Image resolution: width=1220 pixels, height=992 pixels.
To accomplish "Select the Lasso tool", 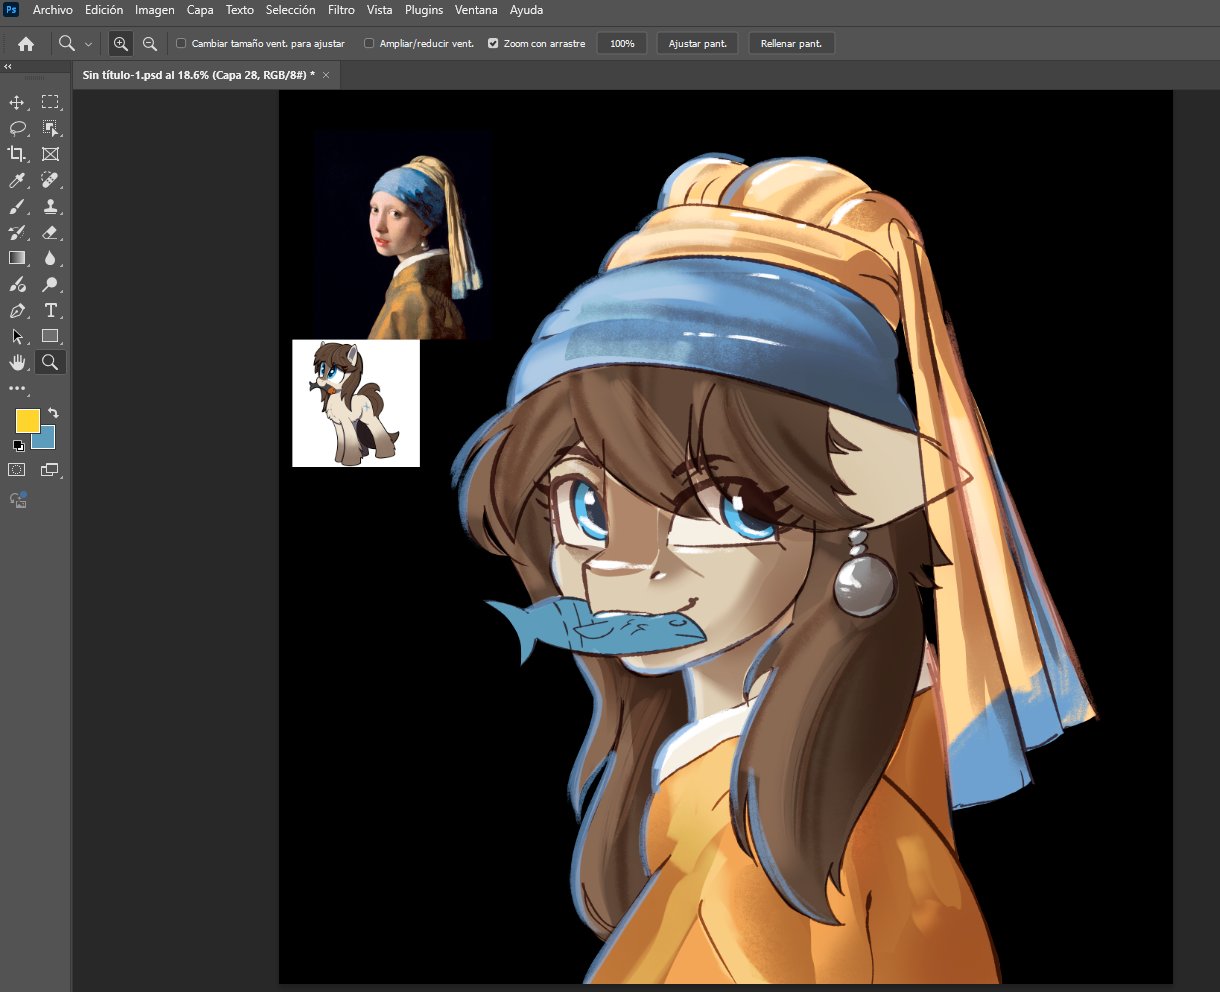I will tap(17, 128).
